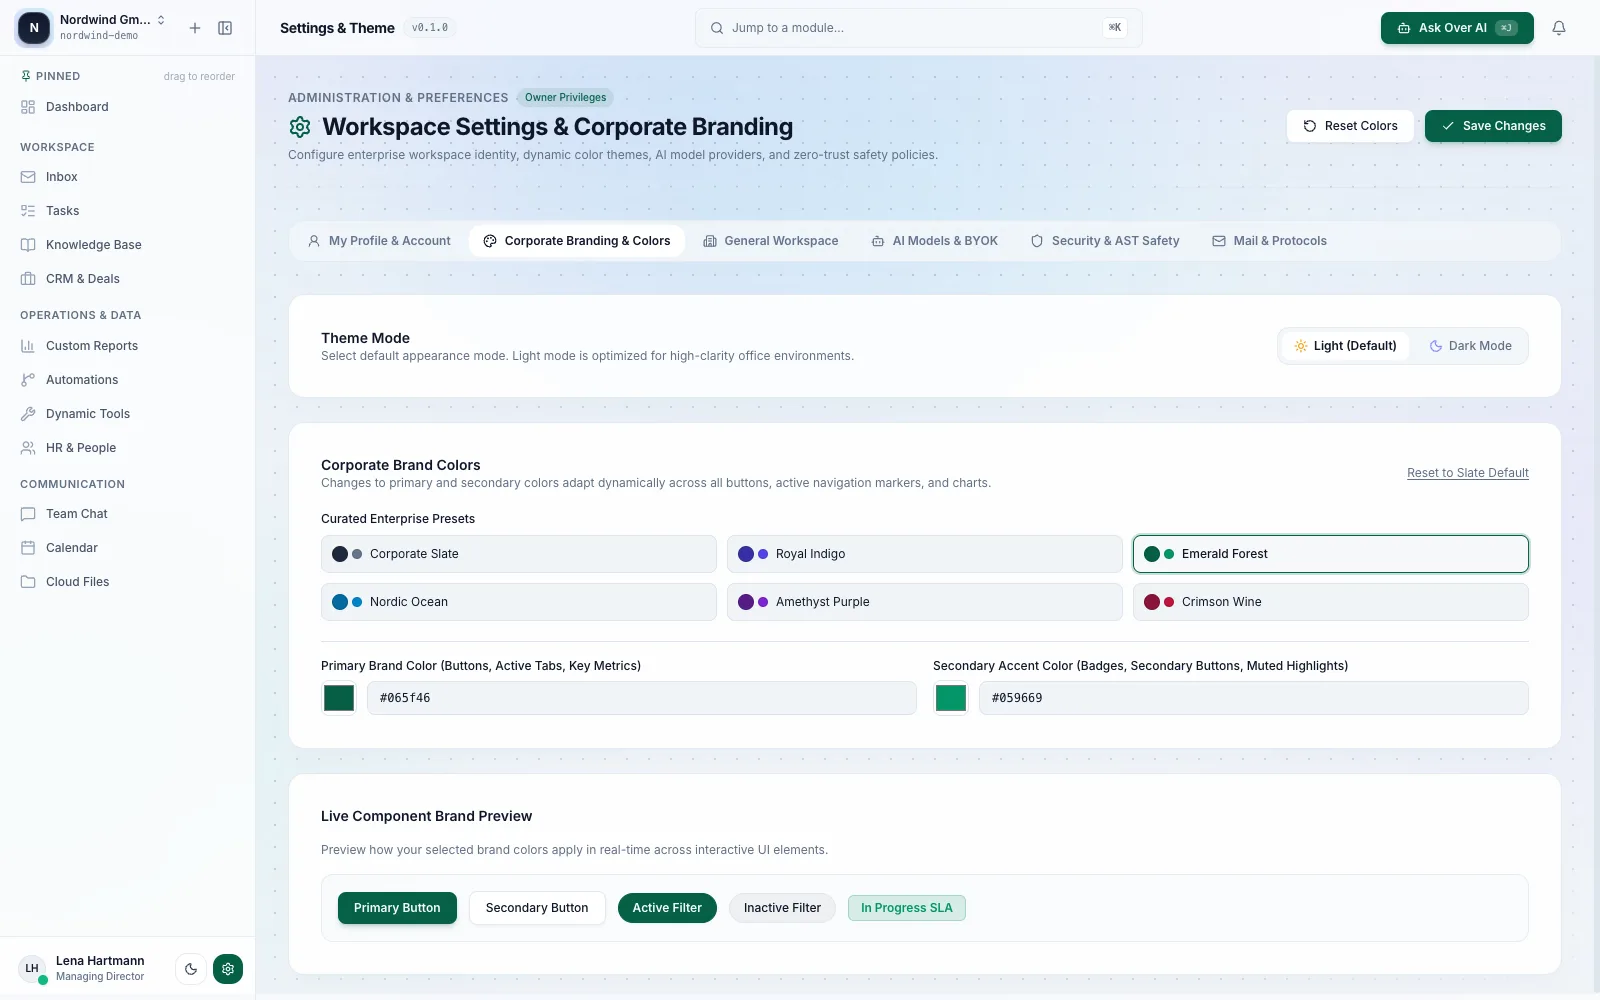Select the Corporate Slate preset

(x=519, y=554)
